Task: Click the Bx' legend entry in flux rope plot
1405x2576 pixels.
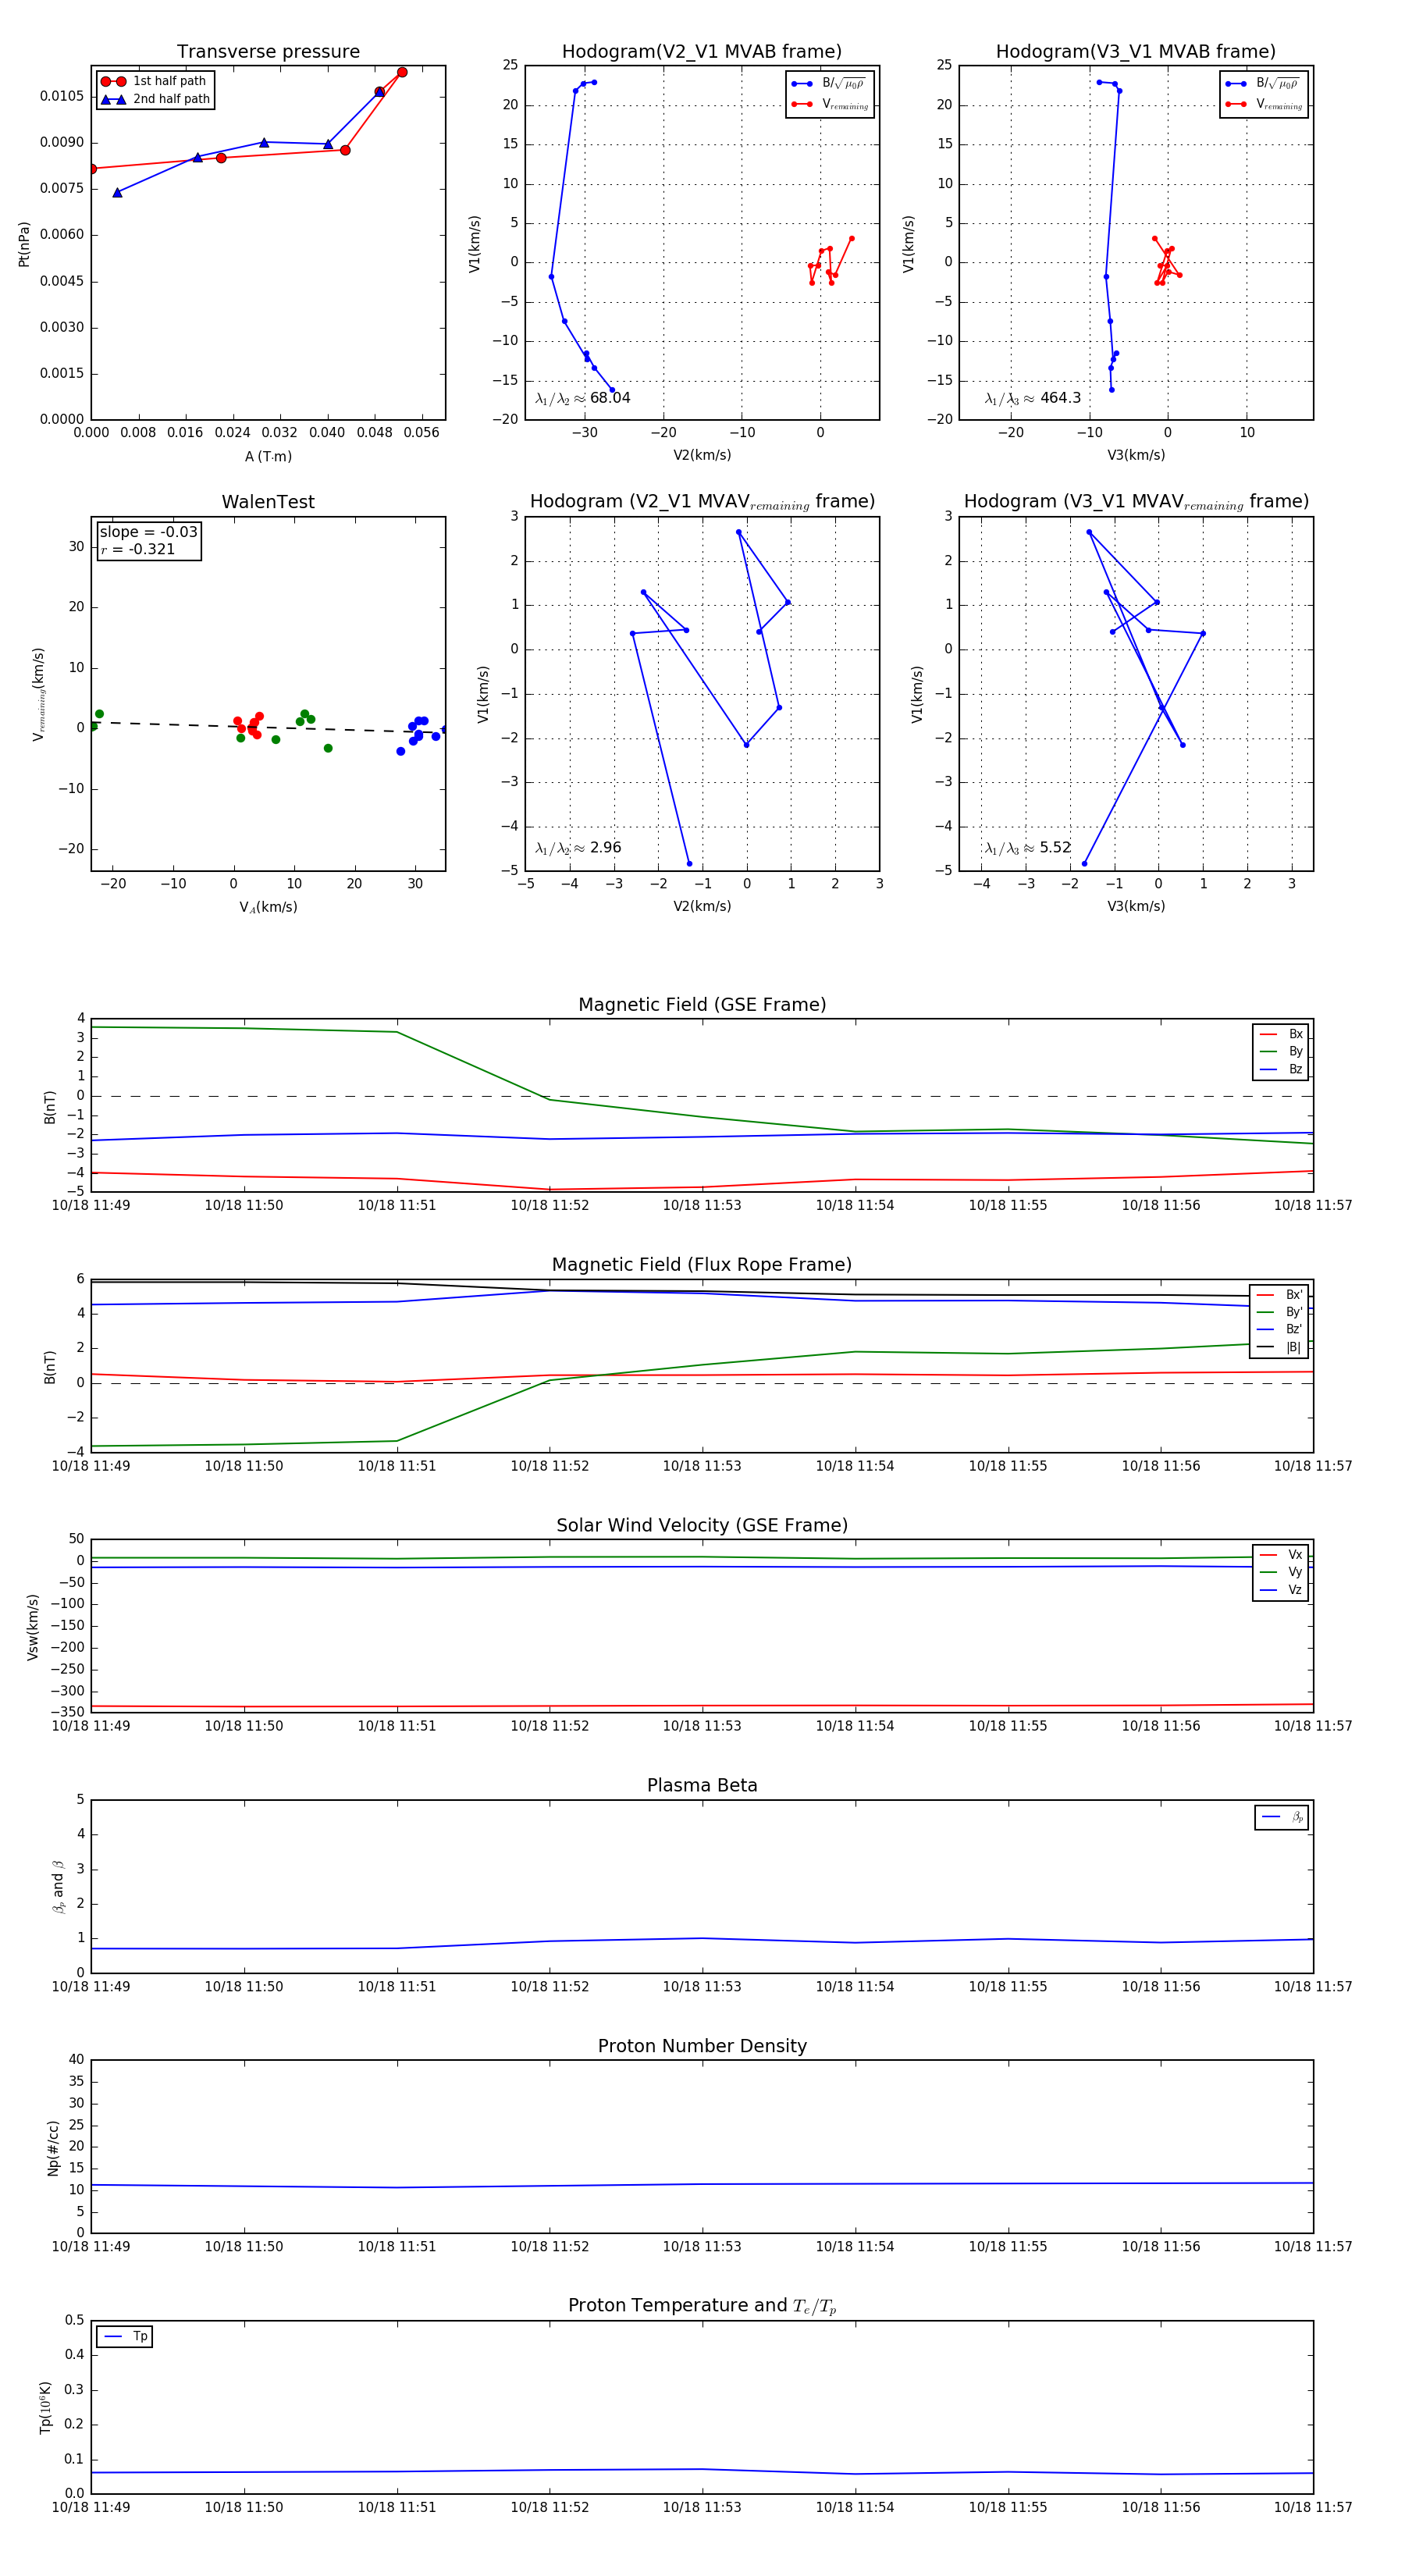Action: 1279,1295
